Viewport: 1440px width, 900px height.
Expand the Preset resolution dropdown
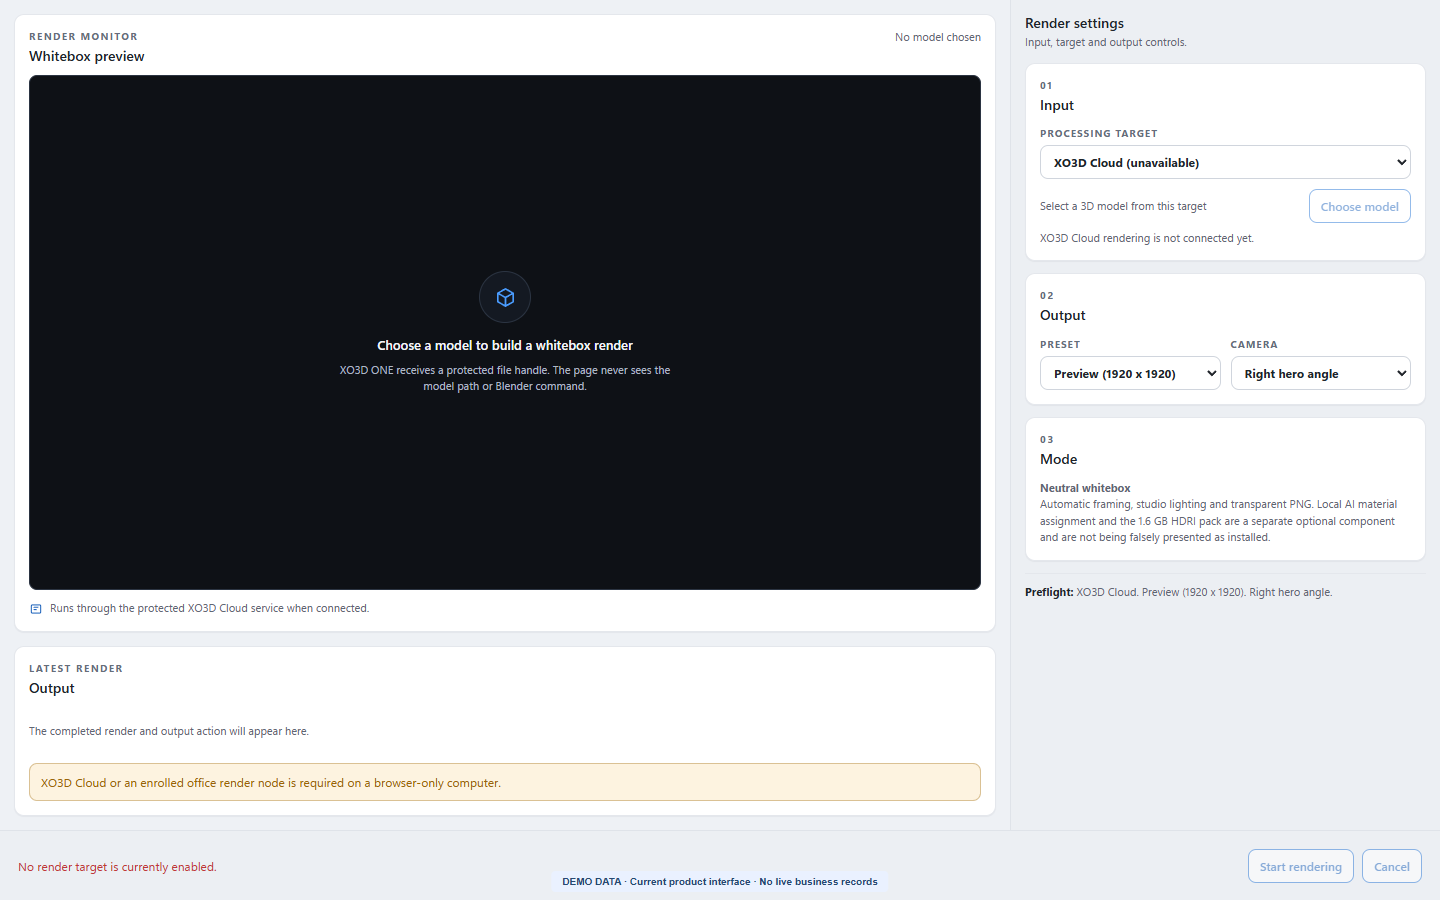(1130, 373)
